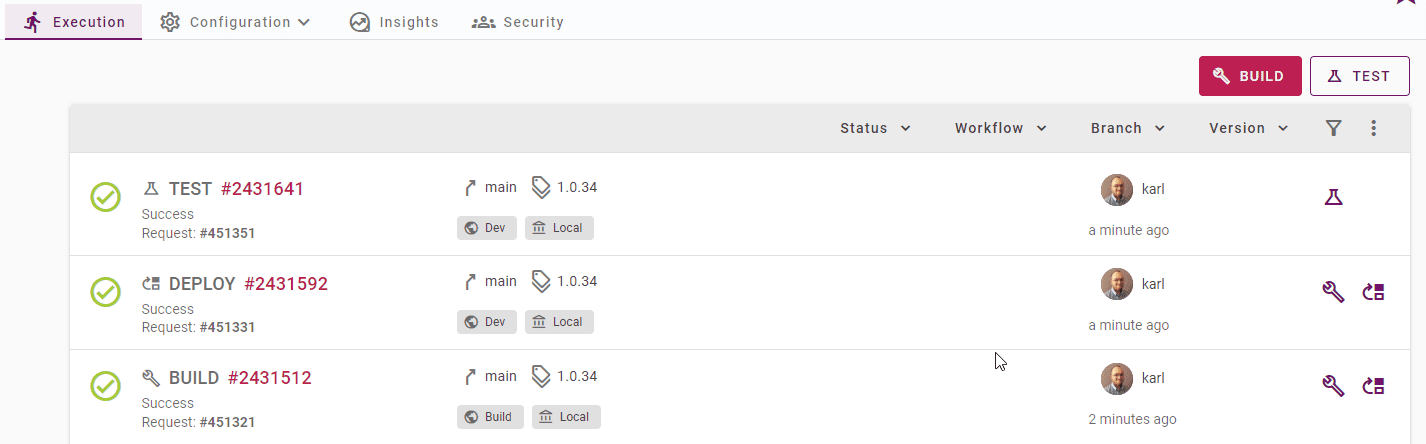Click karl's avatar in BUILD row
Screen dimensions: 1426x444
1117,379
